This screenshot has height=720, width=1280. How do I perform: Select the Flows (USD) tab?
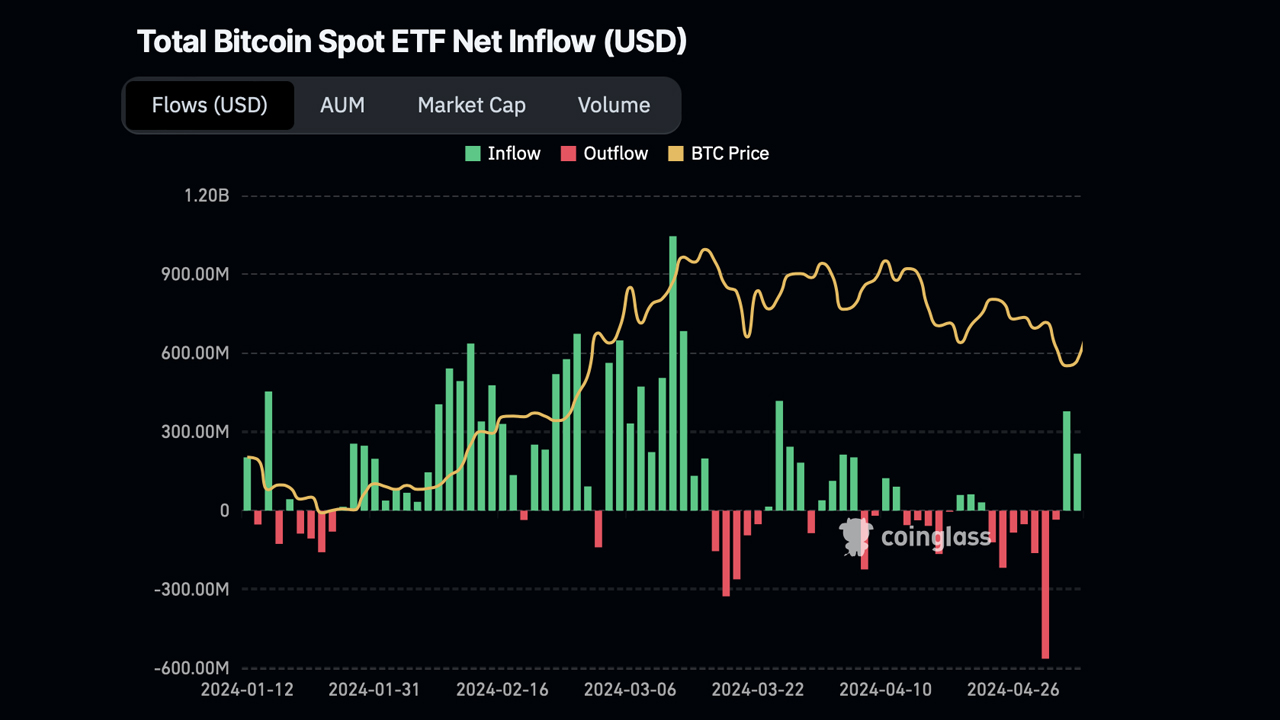(x=209, y=105)
